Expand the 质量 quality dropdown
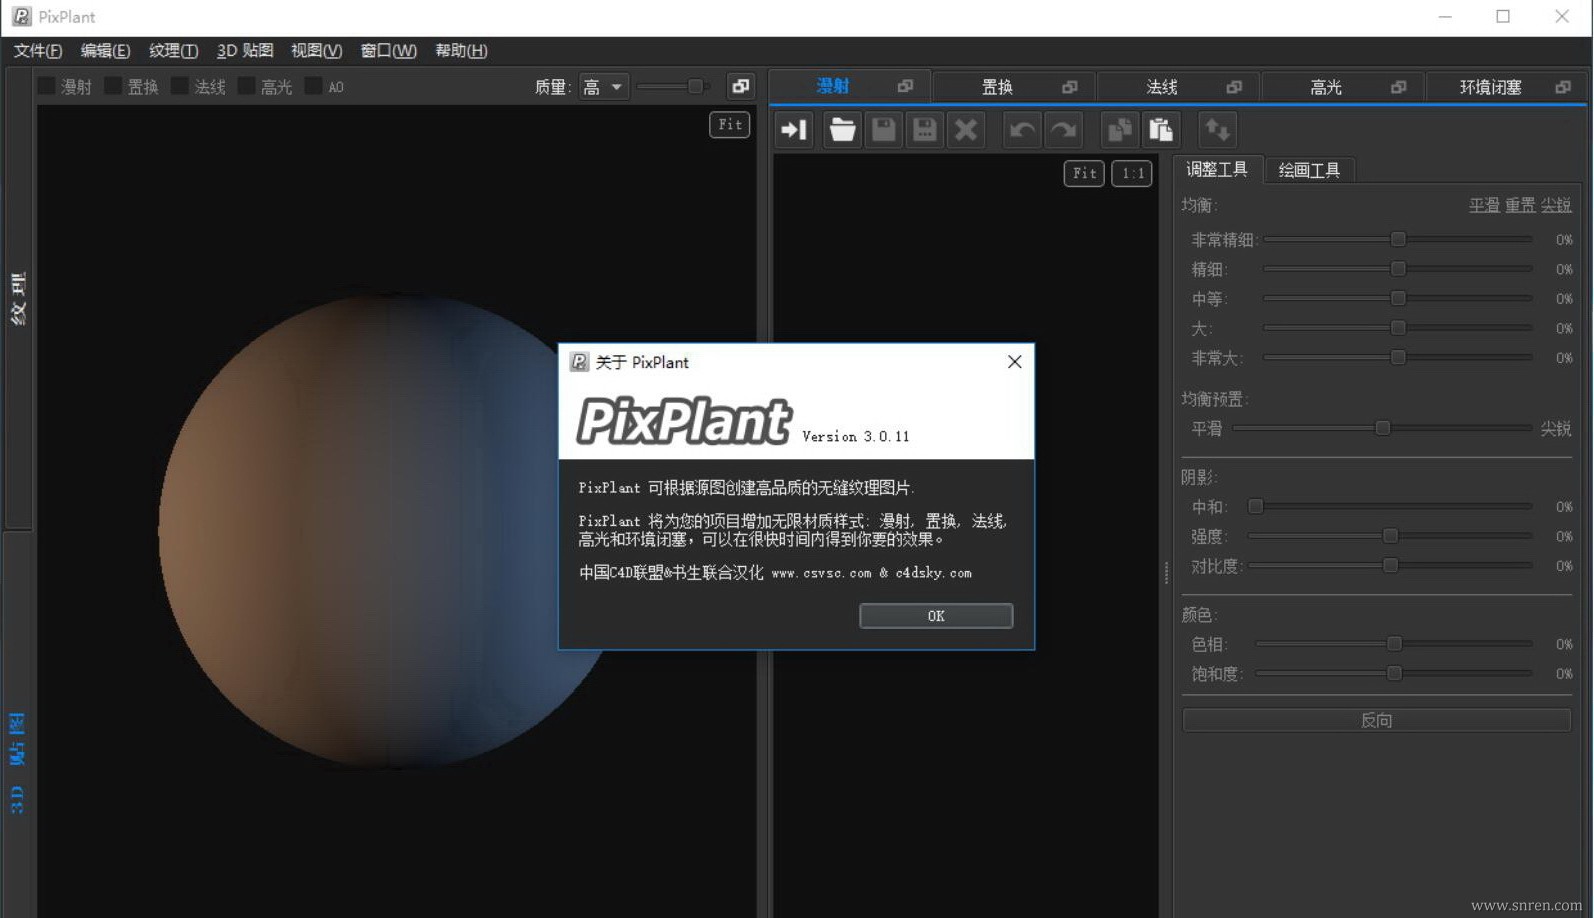 (x=604, y=87)
